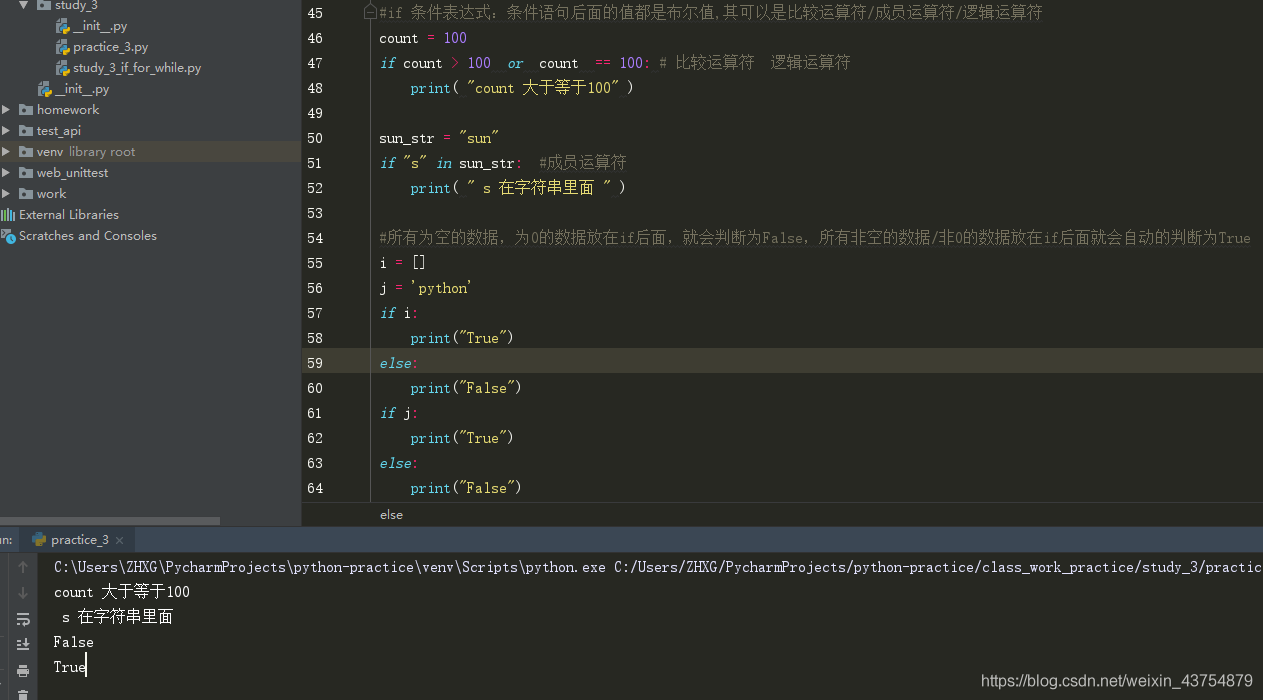This screenshot has width=1263, height=700.
Task: Click console output 'count 大于等于100'
Action: 122,592
